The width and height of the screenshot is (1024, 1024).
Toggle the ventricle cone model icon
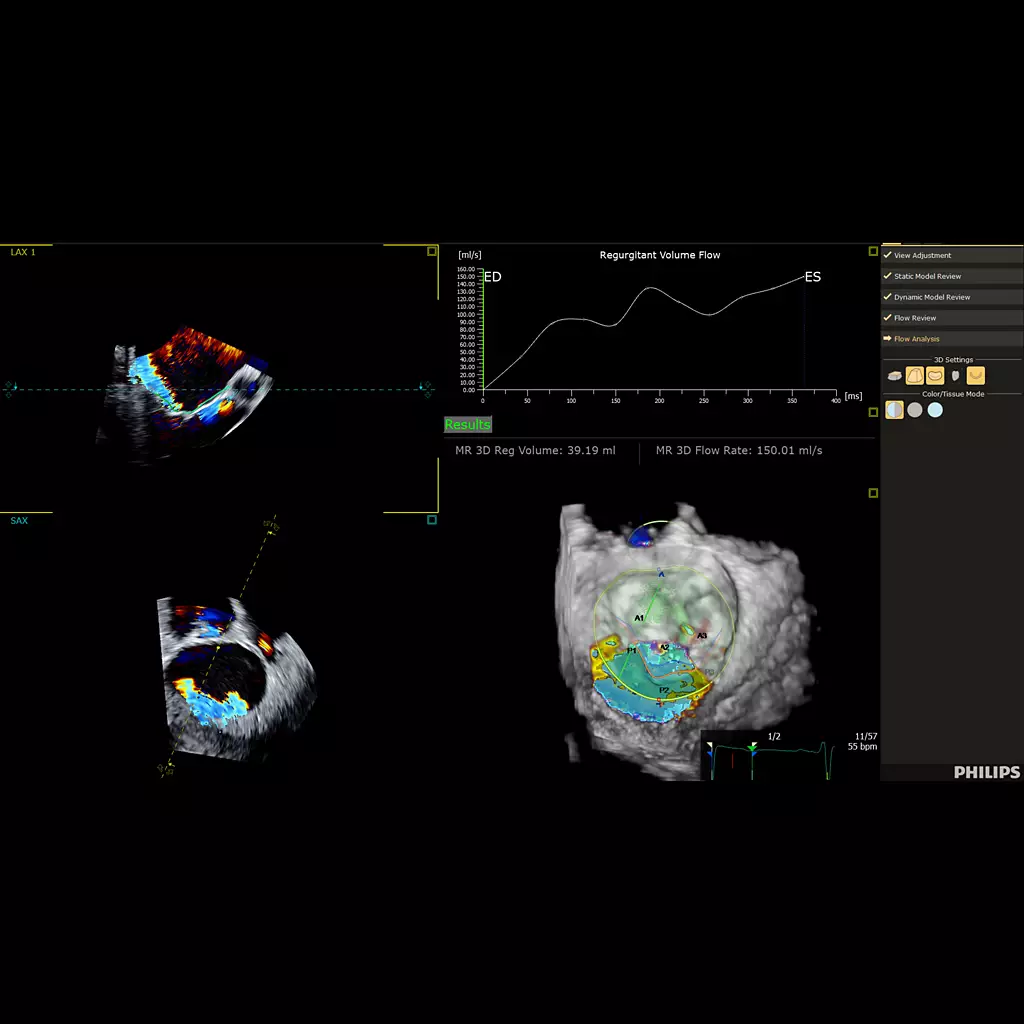[x=914, y=376]
